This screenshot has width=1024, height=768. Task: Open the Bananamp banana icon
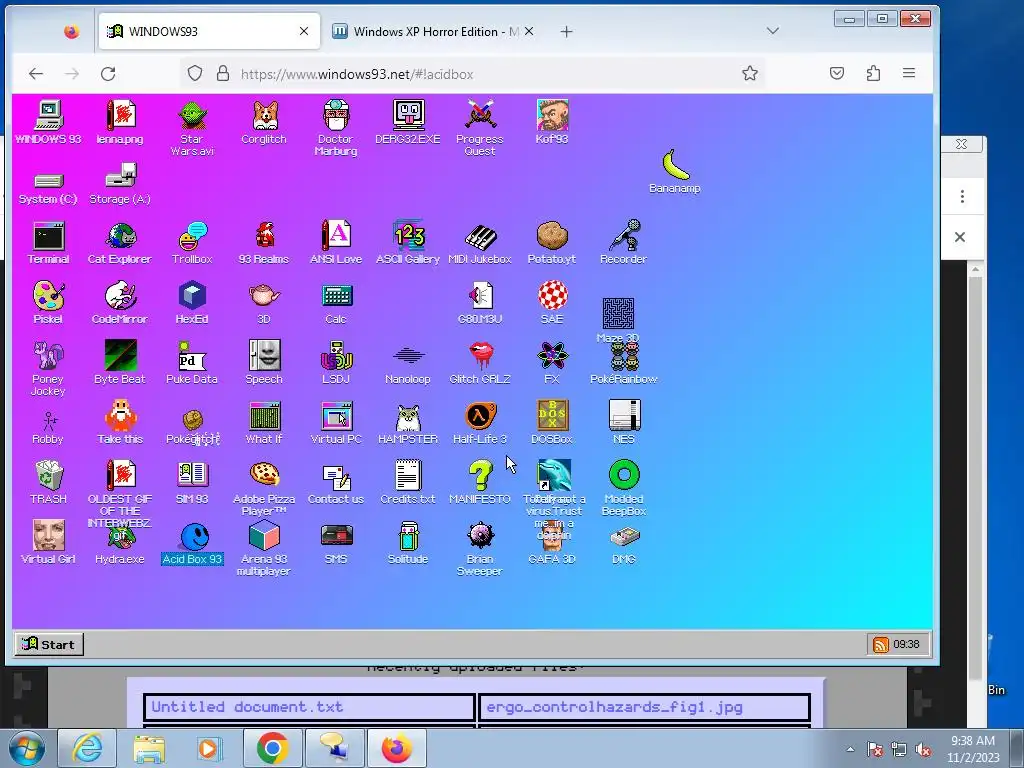pos(675,164)
